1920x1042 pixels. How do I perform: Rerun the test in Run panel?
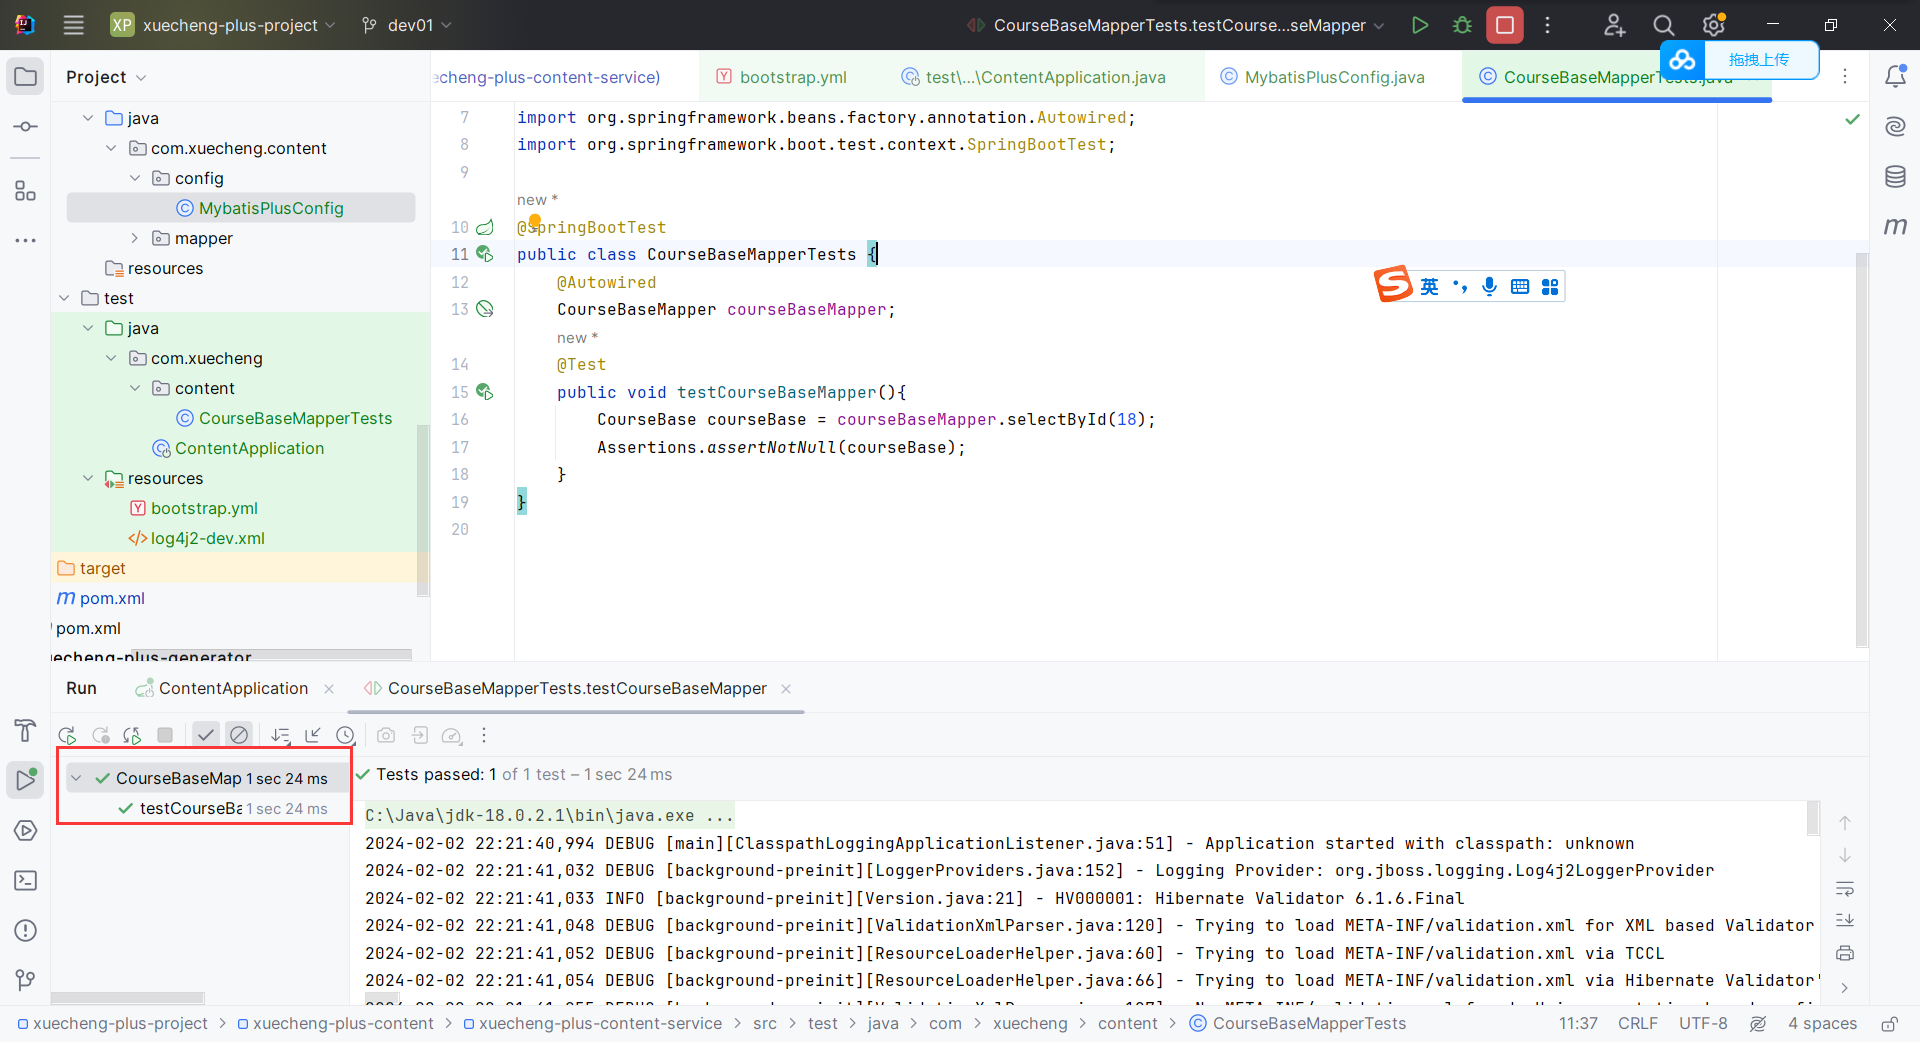pyautogui.click(x=67, y=735)
